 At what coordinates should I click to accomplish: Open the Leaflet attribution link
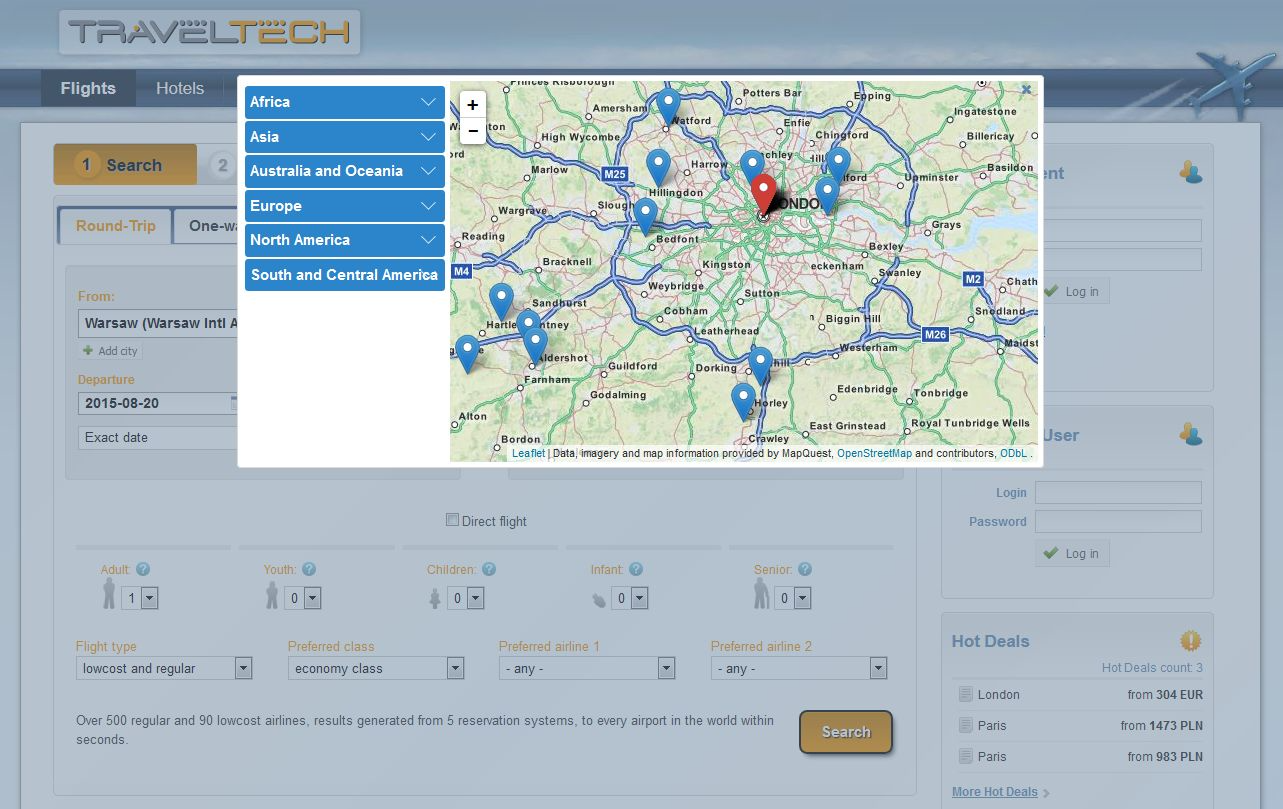[528, 453]
